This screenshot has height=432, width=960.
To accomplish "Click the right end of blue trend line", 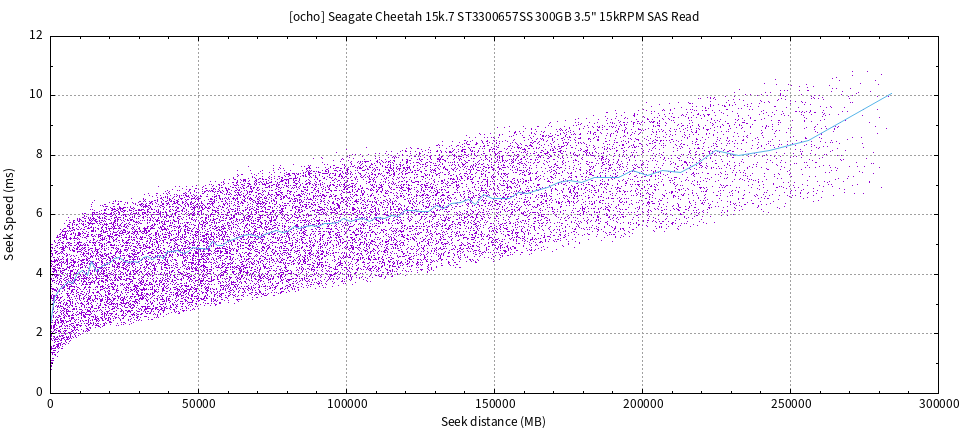I will click(889, 95).
